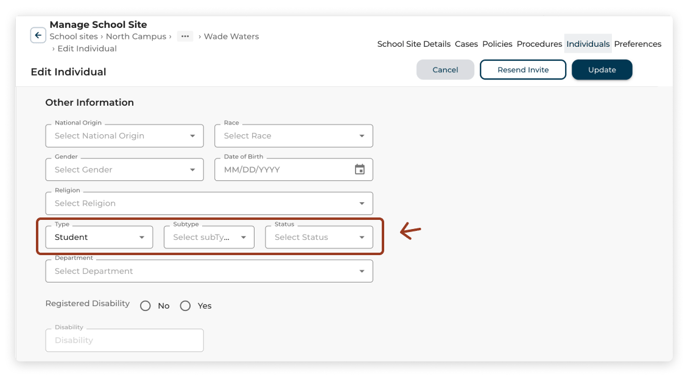This screenshot has height=376, width=688.
Task: Click the Update button
Action: pyautogui.click(x=602, y=70)
